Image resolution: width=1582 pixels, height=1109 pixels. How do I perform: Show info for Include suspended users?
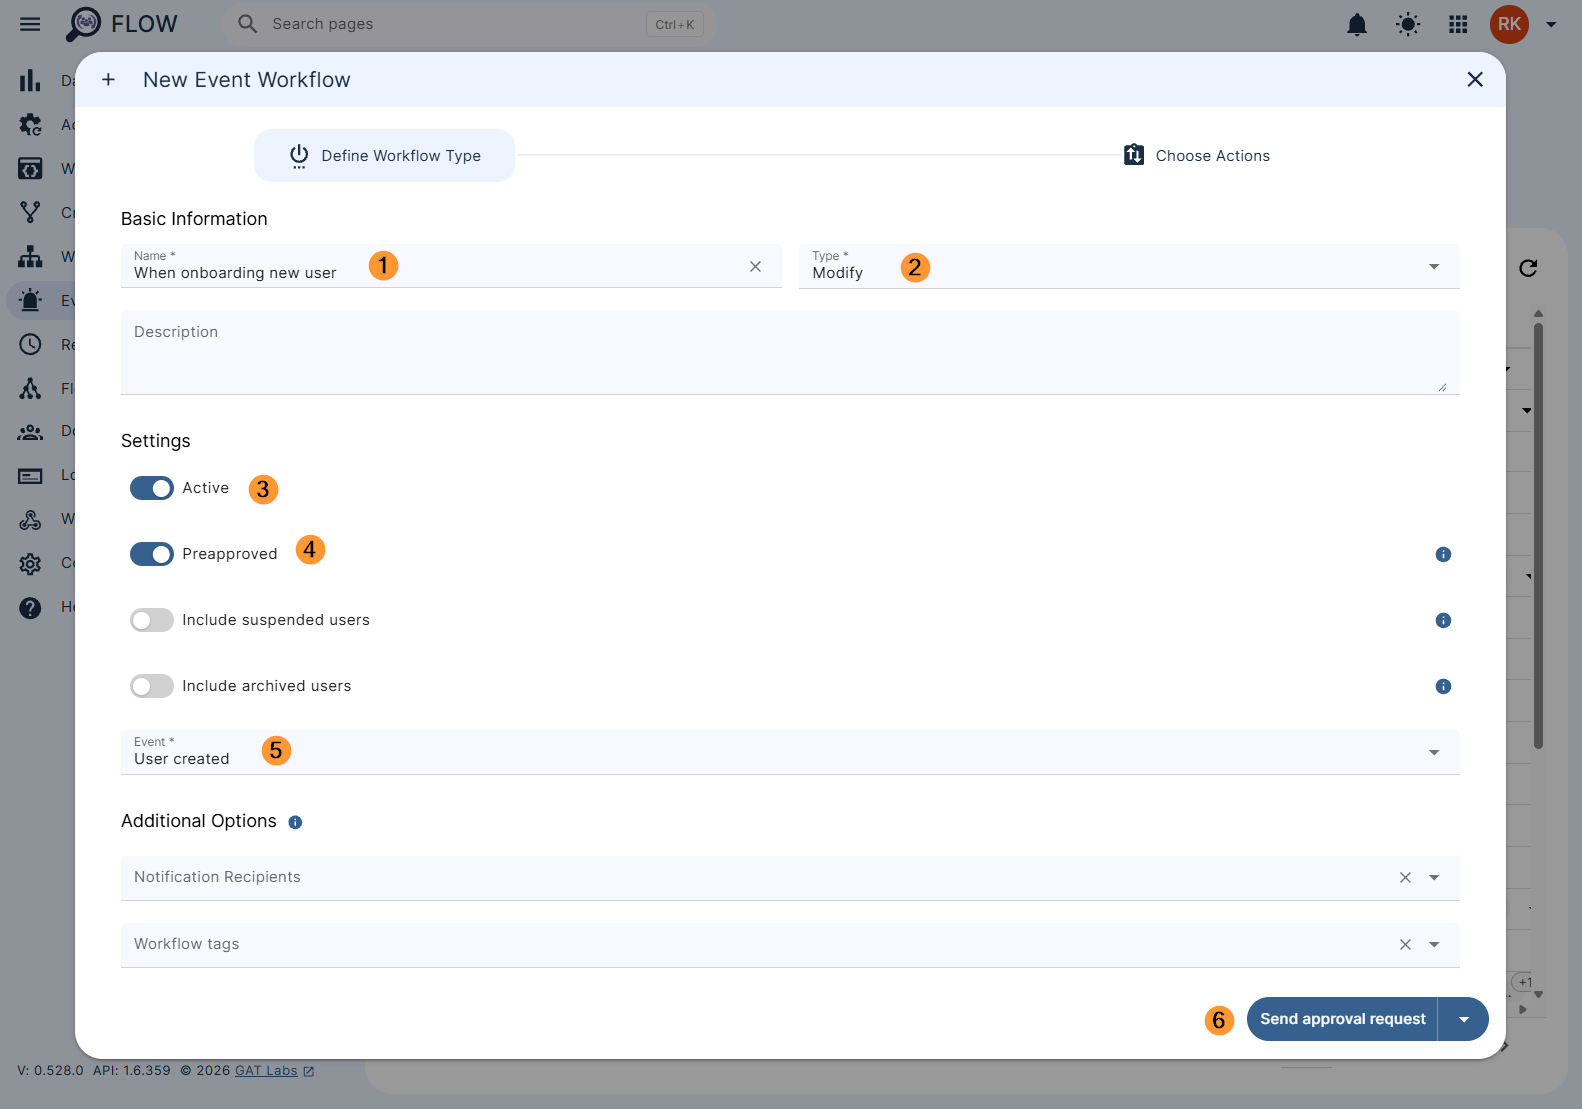pos(1443,620)
